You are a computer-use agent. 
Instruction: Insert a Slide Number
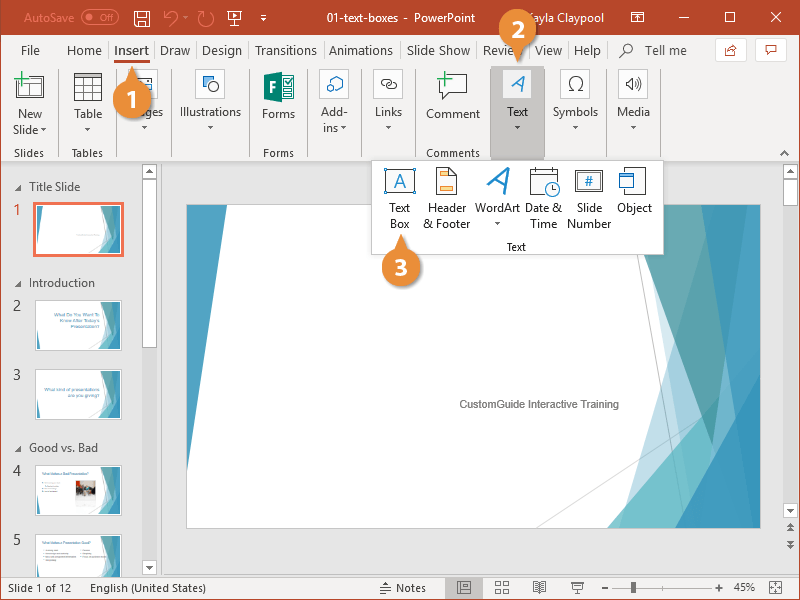[x=588, y=198]
